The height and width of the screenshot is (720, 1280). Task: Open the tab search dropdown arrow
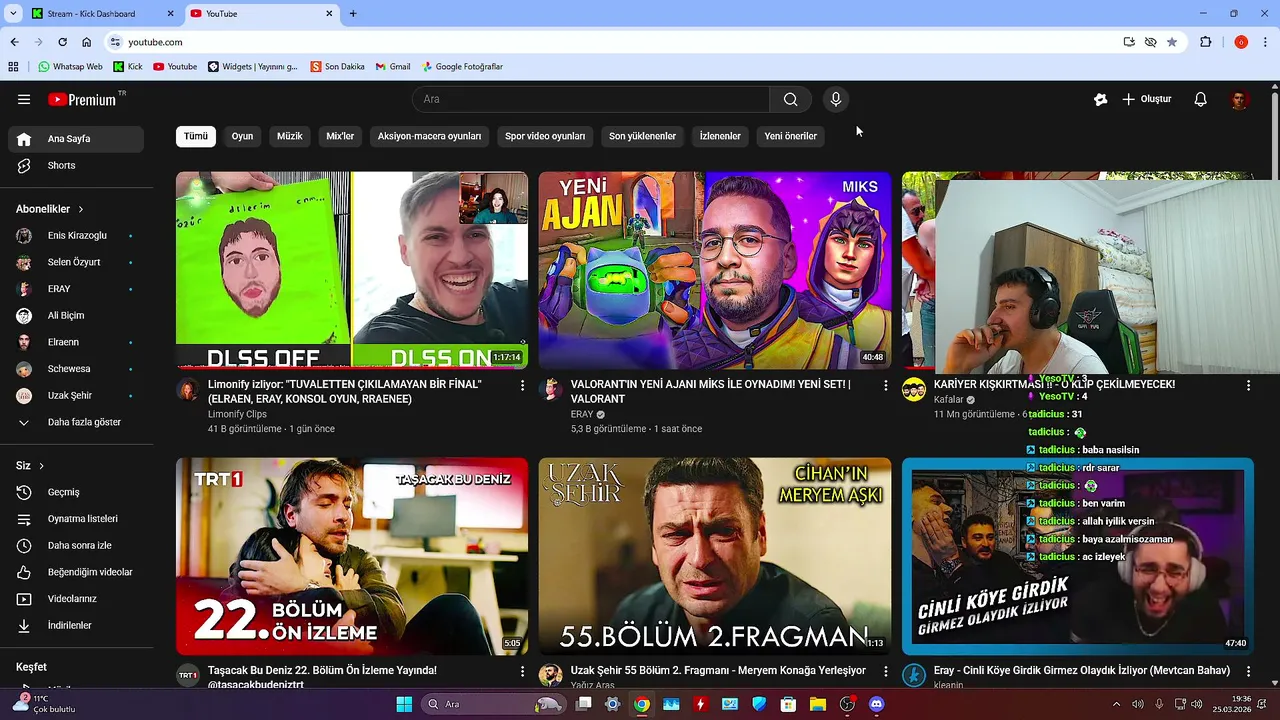pyautogui.click(x=13, y=14)
